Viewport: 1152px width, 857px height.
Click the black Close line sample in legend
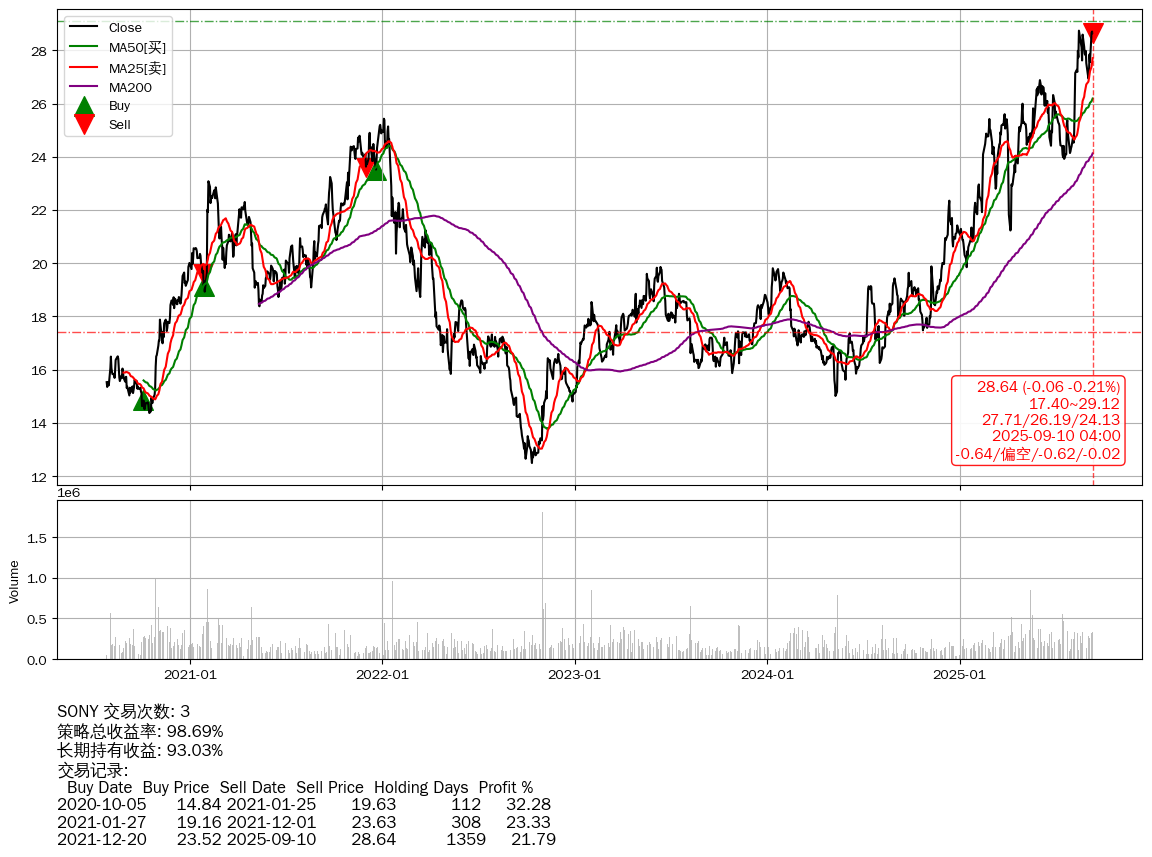point(85,28)
